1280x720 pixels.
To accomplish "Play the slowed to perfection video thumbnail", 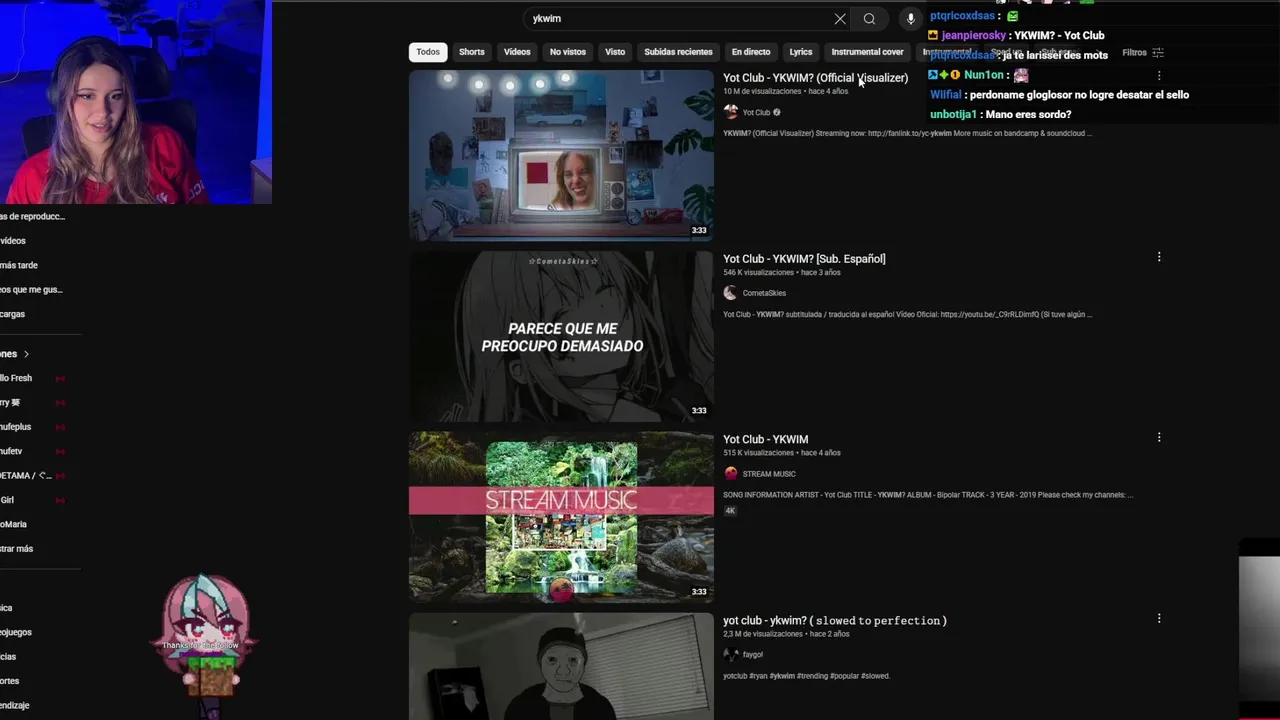I will point(561,666).
